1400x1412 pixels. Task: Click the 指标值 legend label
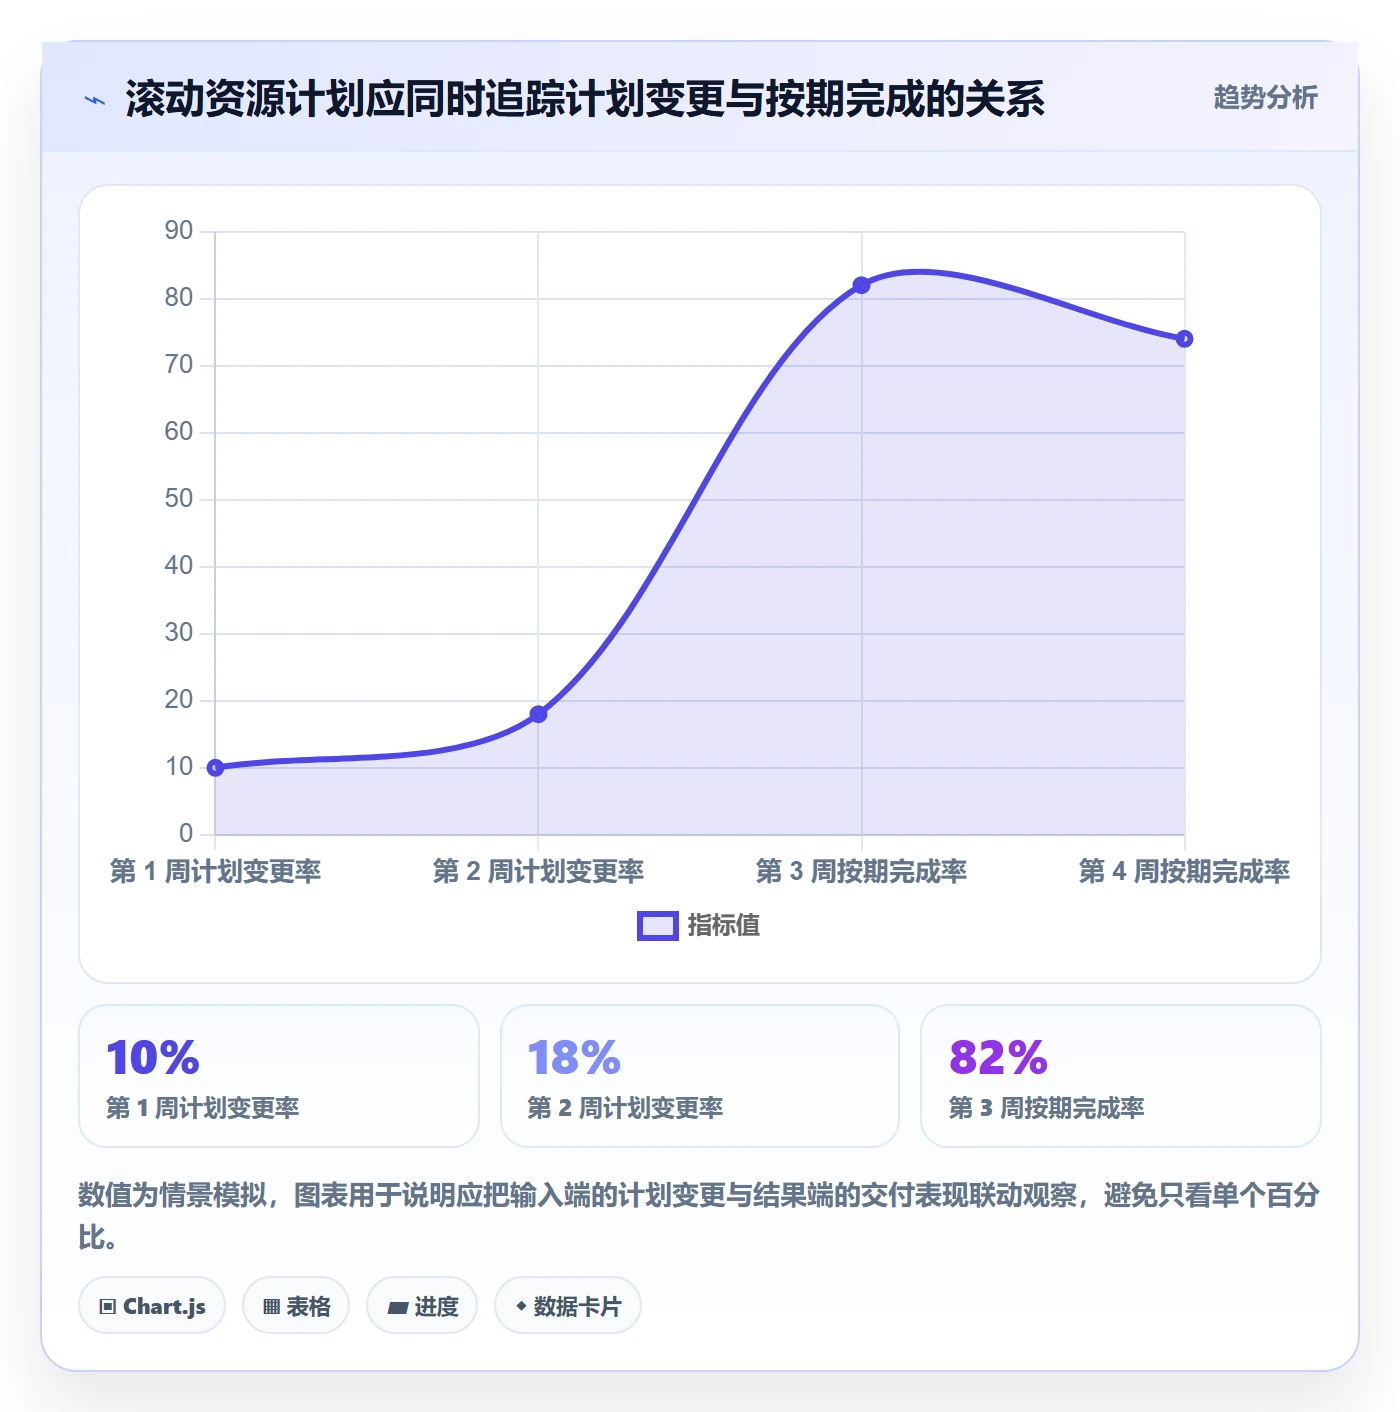[724, 926]
